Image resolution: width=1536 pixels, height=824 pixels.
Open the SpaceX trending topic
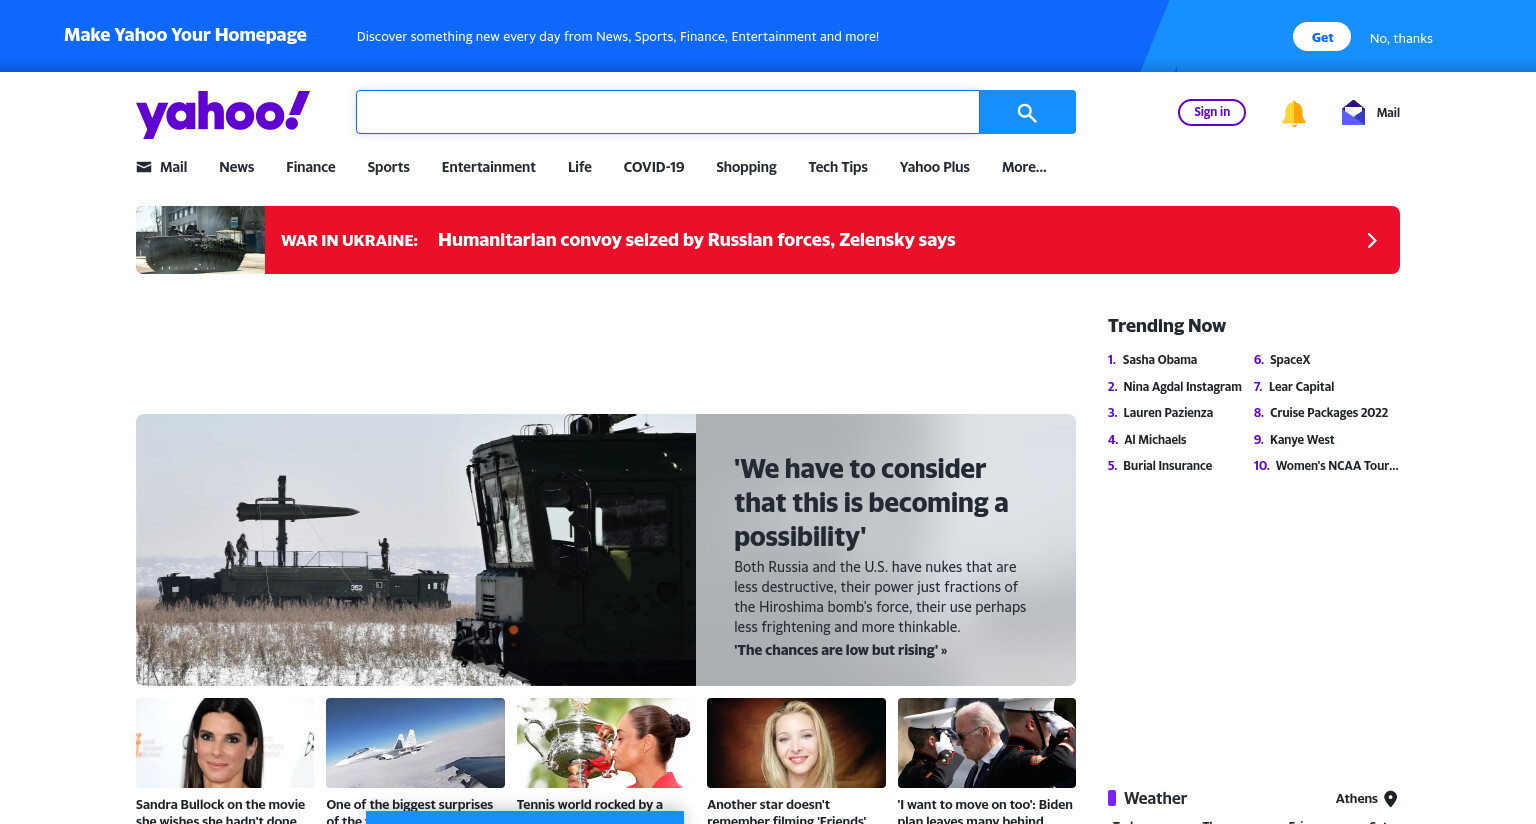[1290, 360]
